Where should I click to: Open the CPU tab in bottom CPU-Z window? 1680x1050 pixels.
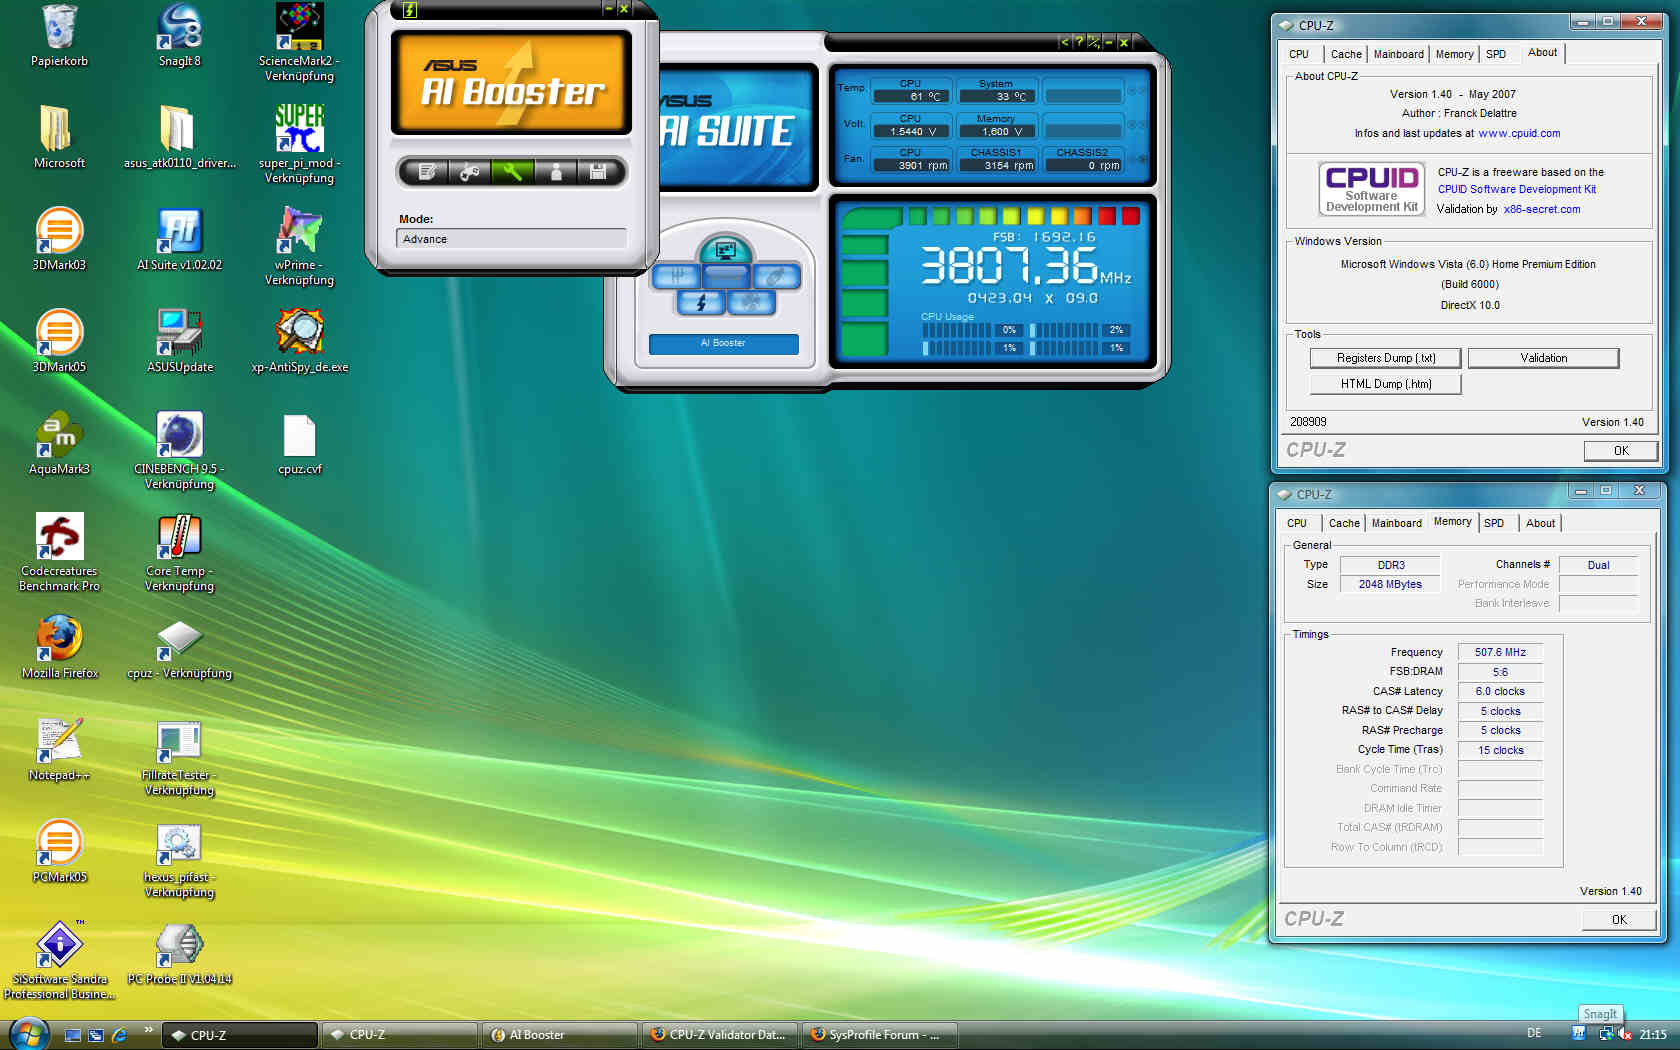1297,523
